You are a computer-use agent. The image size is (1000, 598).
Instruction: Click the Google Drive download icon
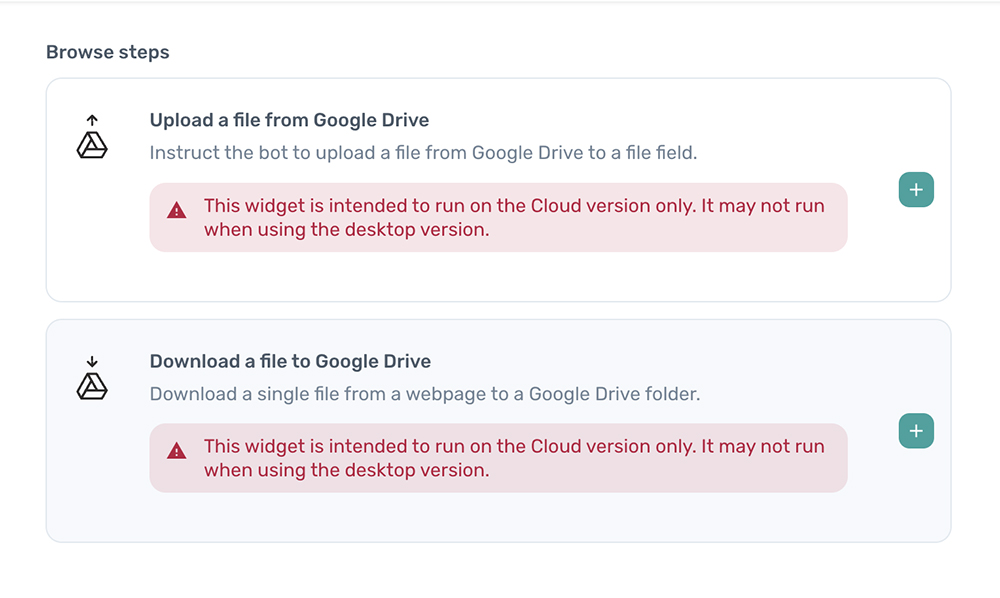tap(91, 377)
